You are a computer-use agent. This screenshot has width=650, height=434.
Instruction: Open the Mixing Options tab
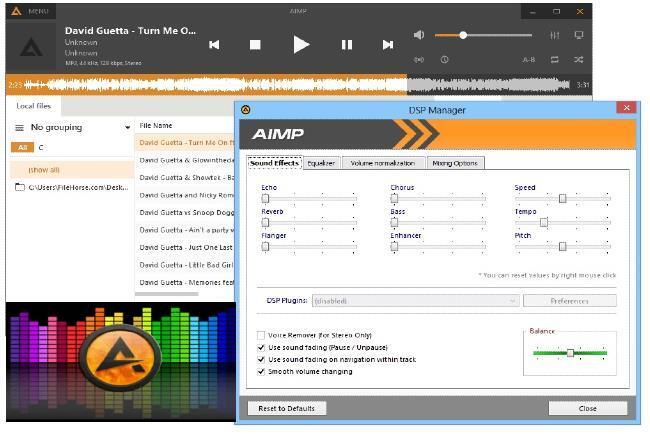point(455,163)
